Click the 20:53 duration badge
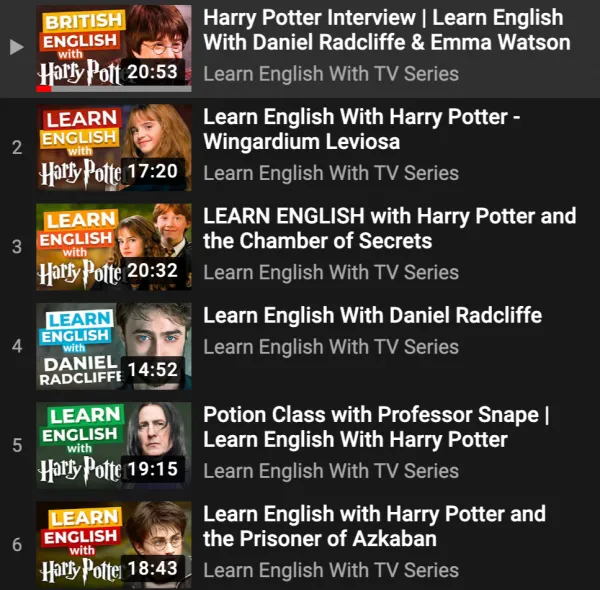Viewport: 600px width, 590px height. (153, 72)
